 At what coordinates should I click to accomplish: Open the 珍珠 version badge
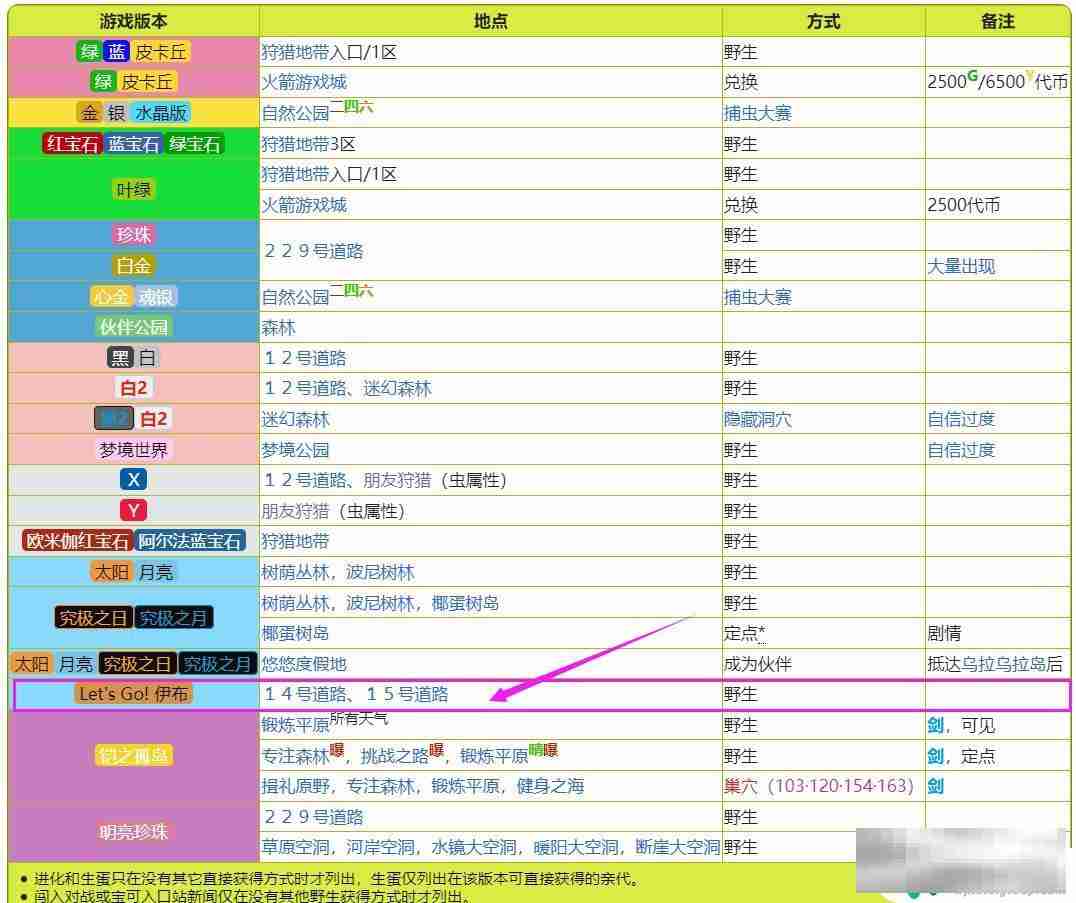[134, 235]
